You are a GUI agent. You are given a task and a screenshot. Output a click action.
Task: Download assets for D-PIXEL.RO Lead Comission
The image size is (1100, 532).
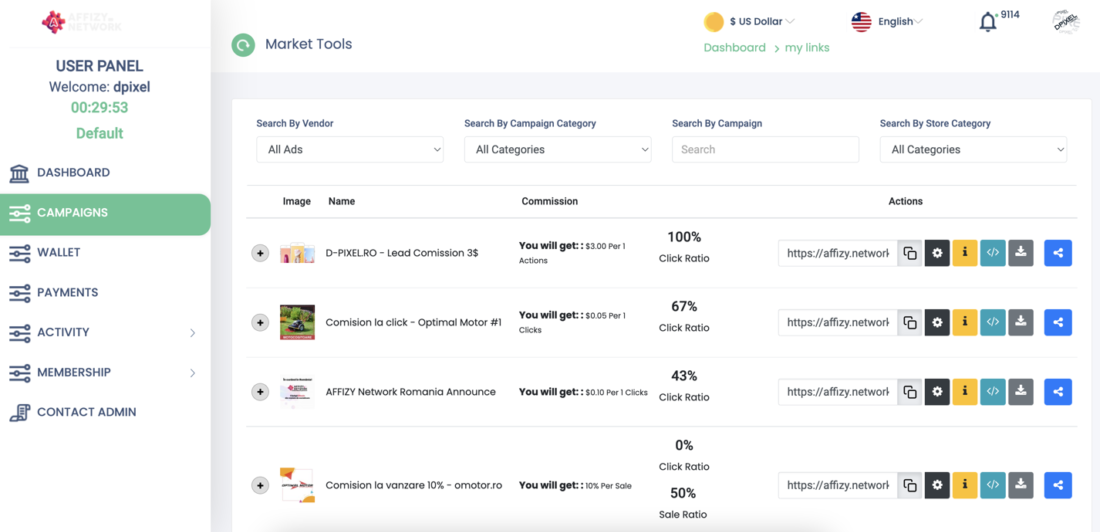coord(1021,253)
